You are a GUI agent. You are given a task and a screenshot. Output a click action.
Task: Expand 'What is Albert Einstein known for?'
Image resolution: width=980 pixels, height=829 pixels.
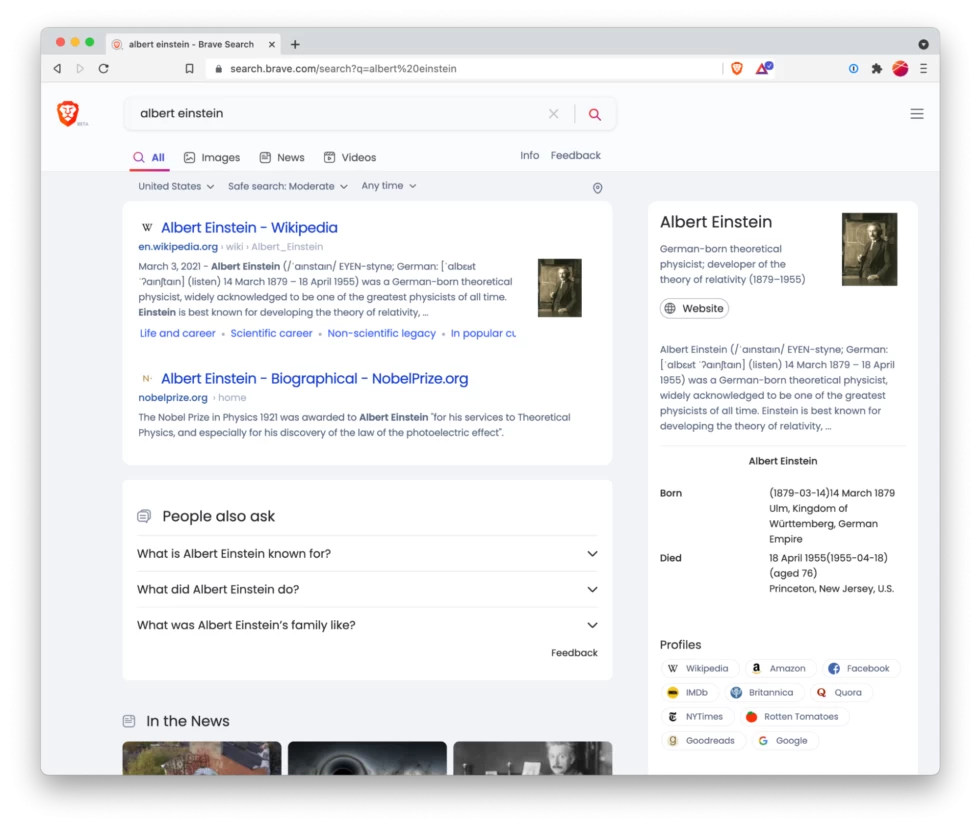tap(367, 554)
